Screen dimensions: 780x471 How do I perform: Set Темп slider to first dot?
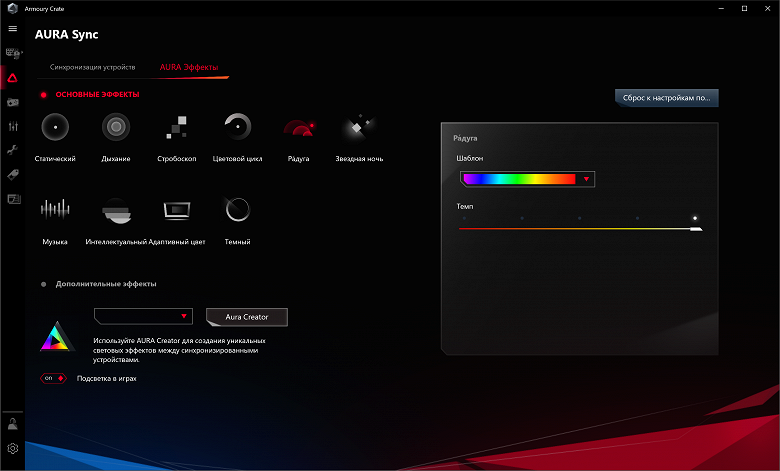coord(465,218)
